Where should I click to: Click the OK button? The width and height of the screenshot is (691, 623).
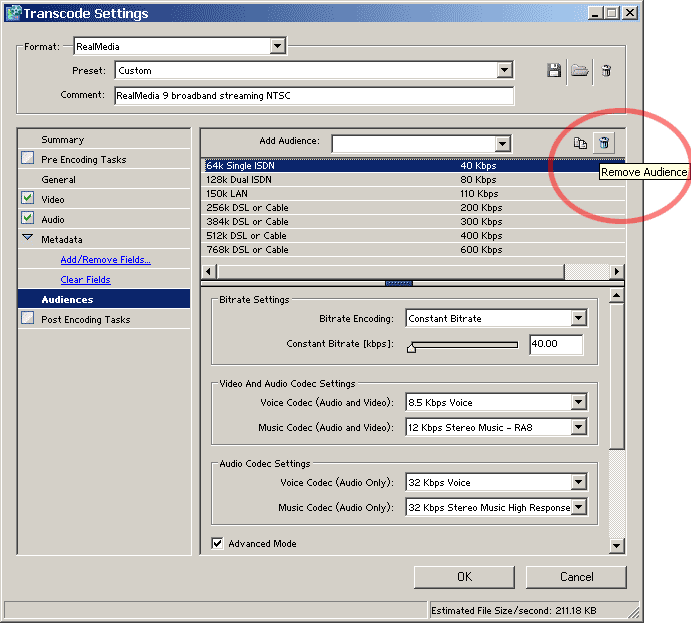(x=464, y=577)
